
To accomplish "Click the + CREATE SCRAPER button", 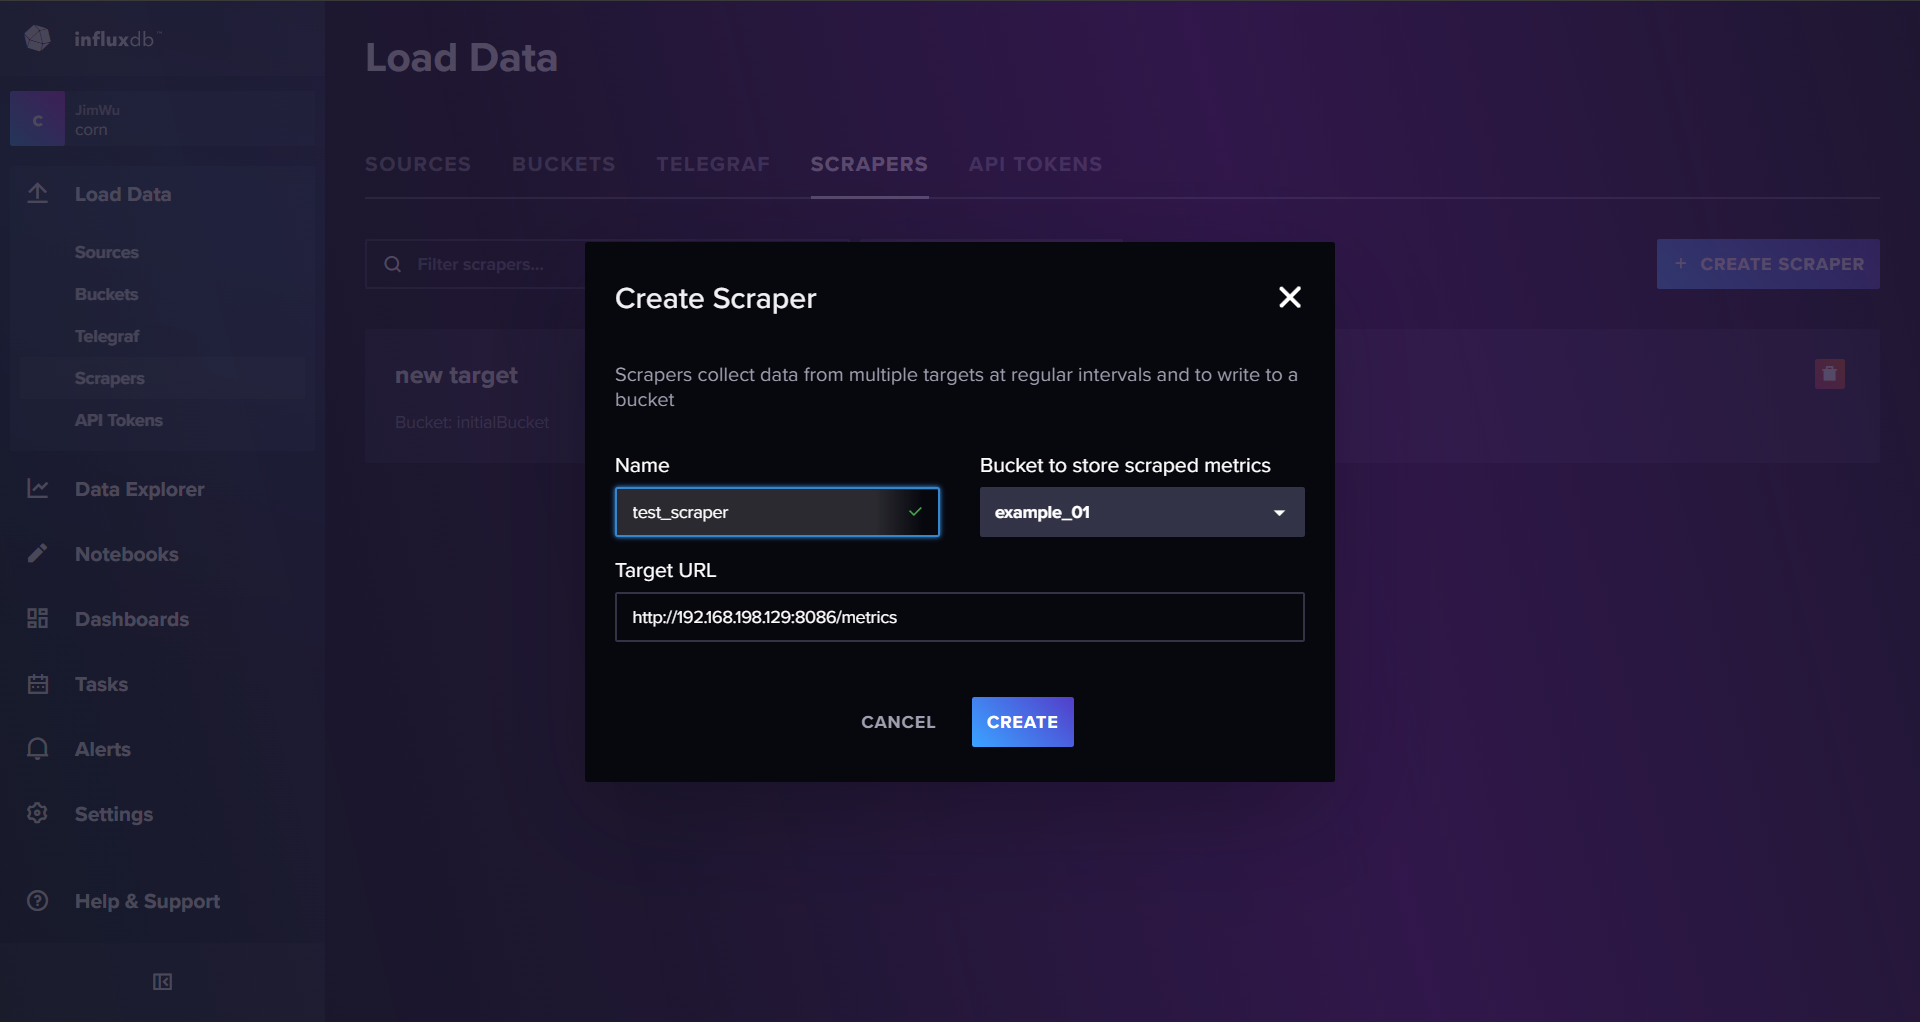I will tap(1768, 264).
